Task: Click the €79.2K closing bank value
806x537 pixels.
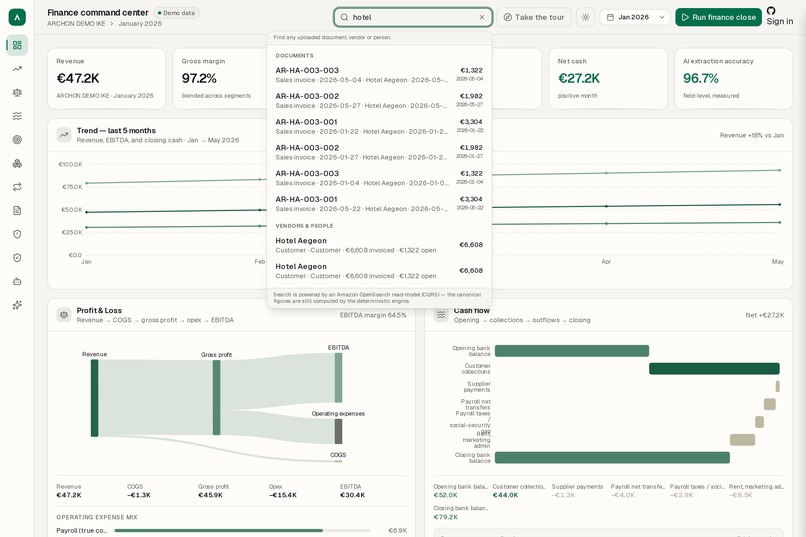Action: pos(445,517)
